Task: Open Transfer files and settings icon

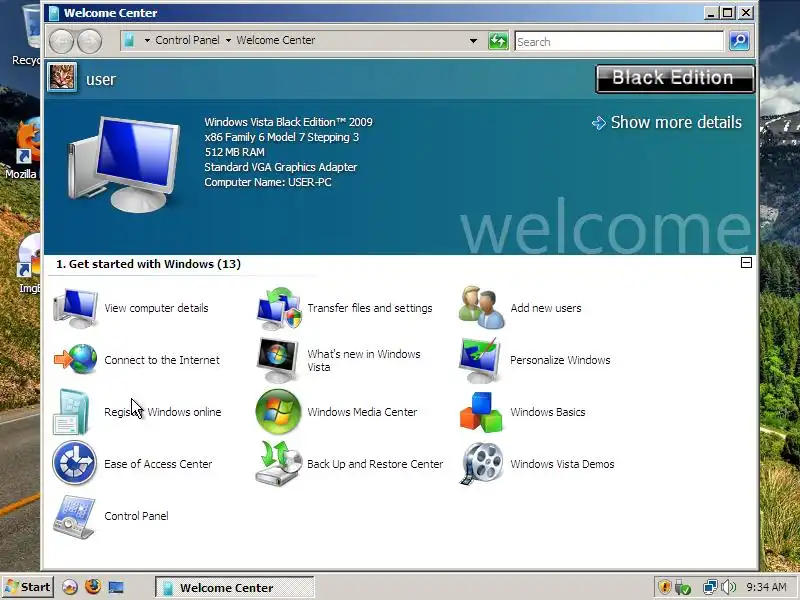Action: pyautogui.click(x=279, y=308)
